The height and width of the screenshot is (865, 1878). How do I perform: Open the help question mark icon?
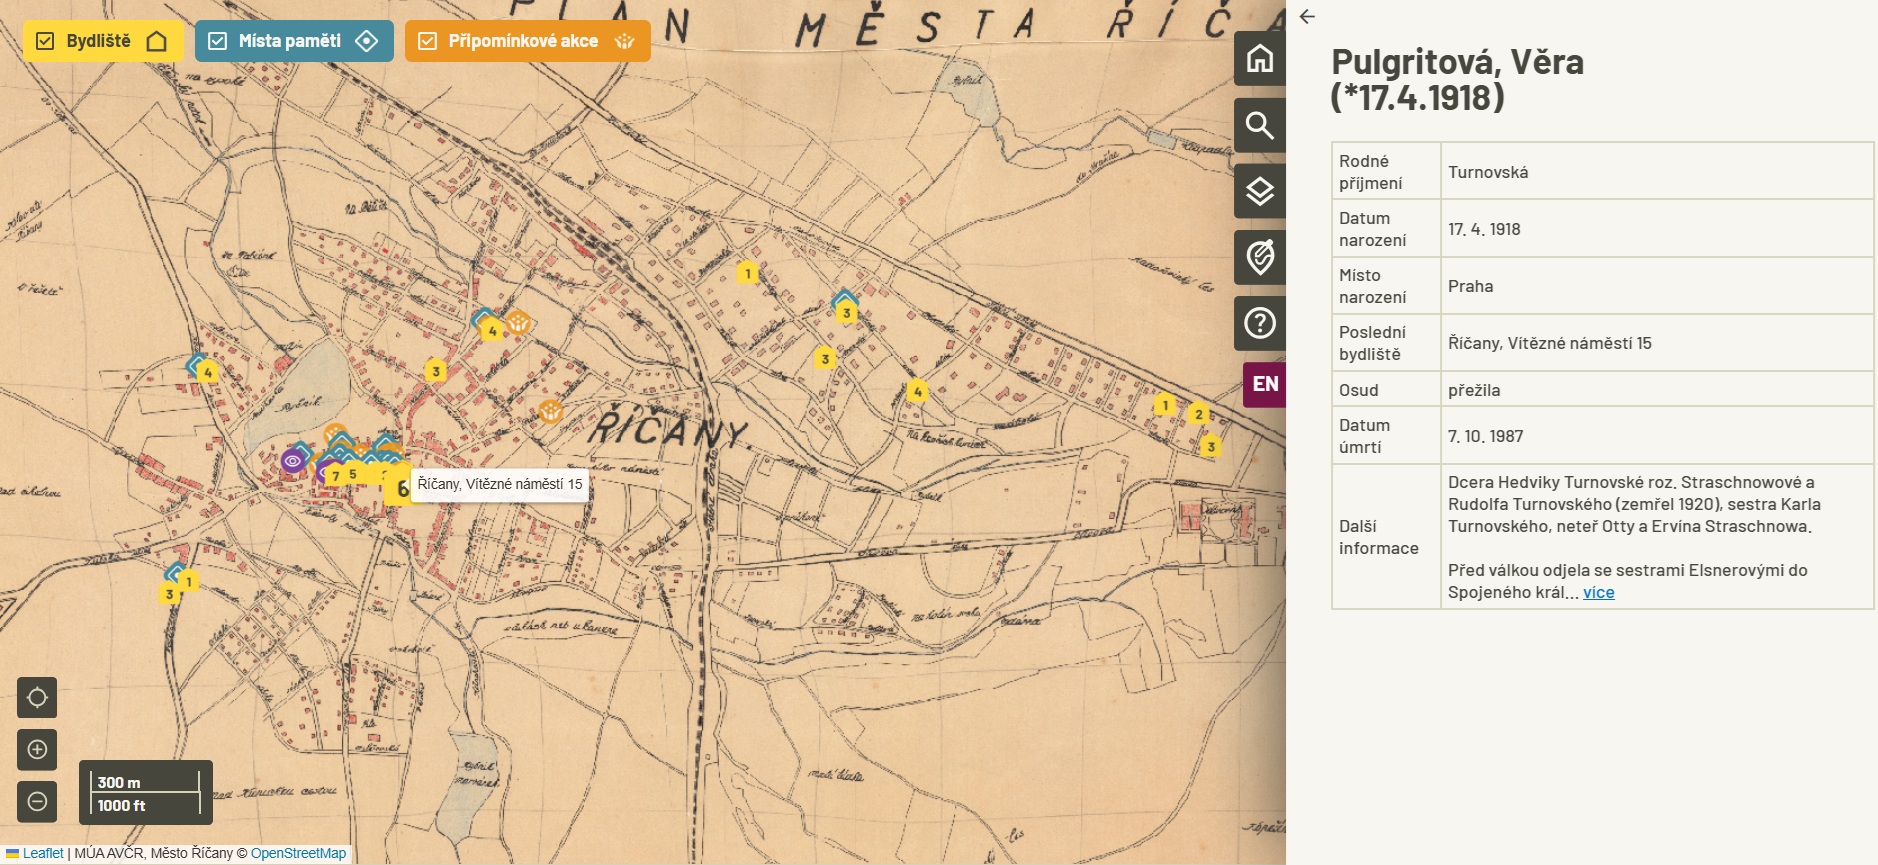(x=1259, y=324)
